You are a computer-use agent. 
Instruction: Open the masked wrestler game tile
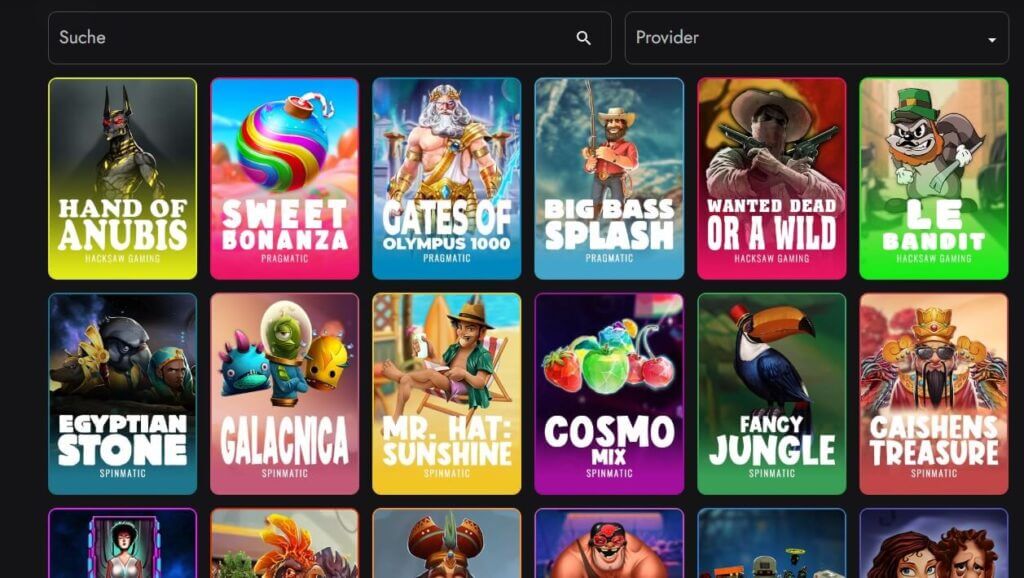(x=609, y=543)
